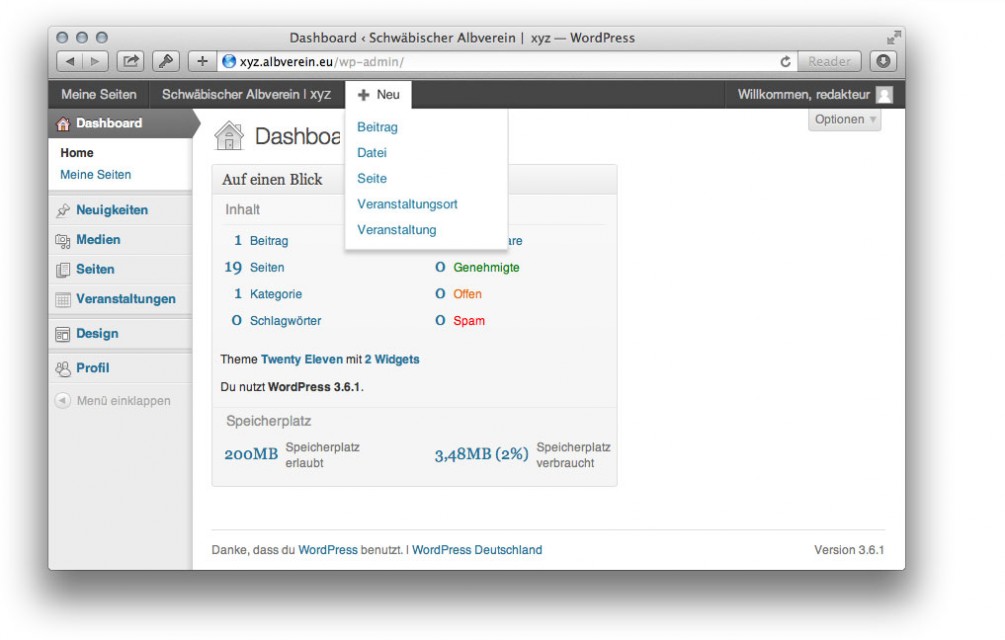Click the users icon beside Profil
Viewport: 1005px width, 640px height.
point(63,368)
